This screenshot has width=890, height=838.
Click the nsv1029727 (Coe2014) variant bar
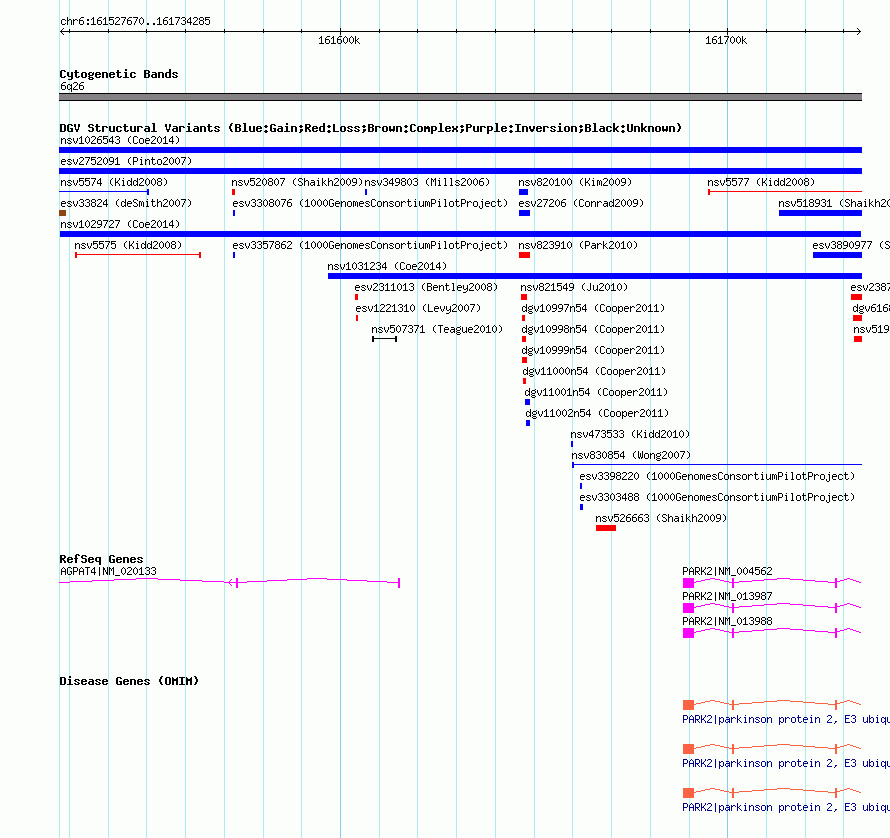tap(460, 234)
